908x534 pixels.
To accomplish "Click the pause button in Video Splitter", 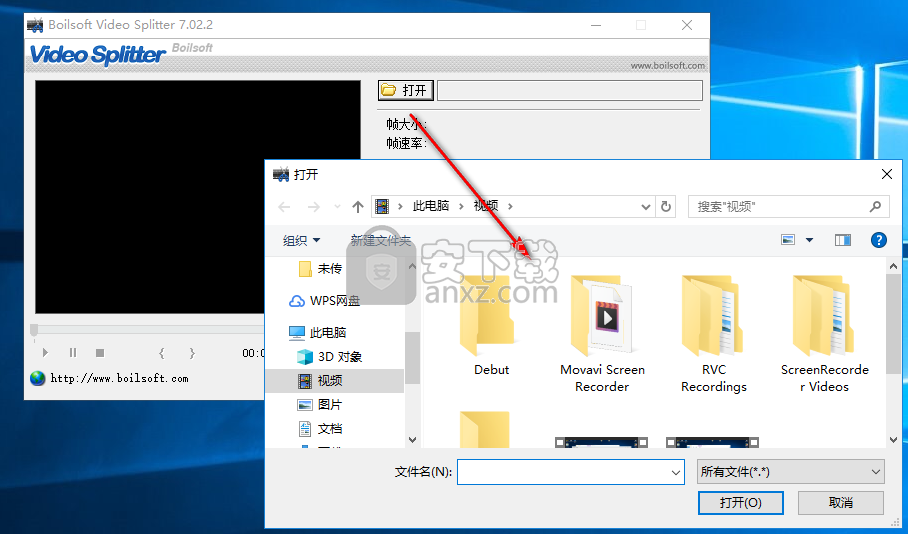I will click(x=73, y=352).
